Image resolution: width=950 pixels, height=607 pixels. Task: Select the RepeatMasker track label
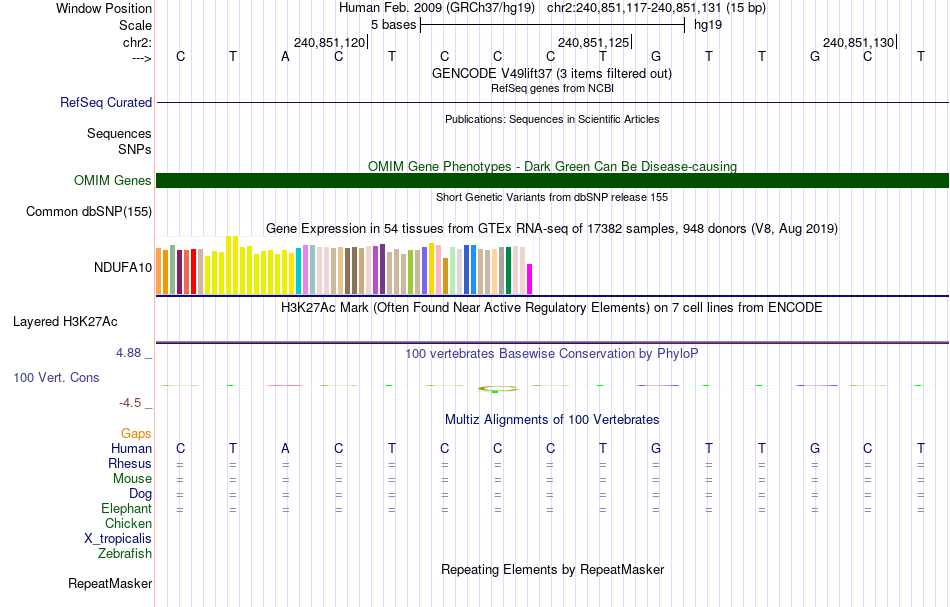110,583
